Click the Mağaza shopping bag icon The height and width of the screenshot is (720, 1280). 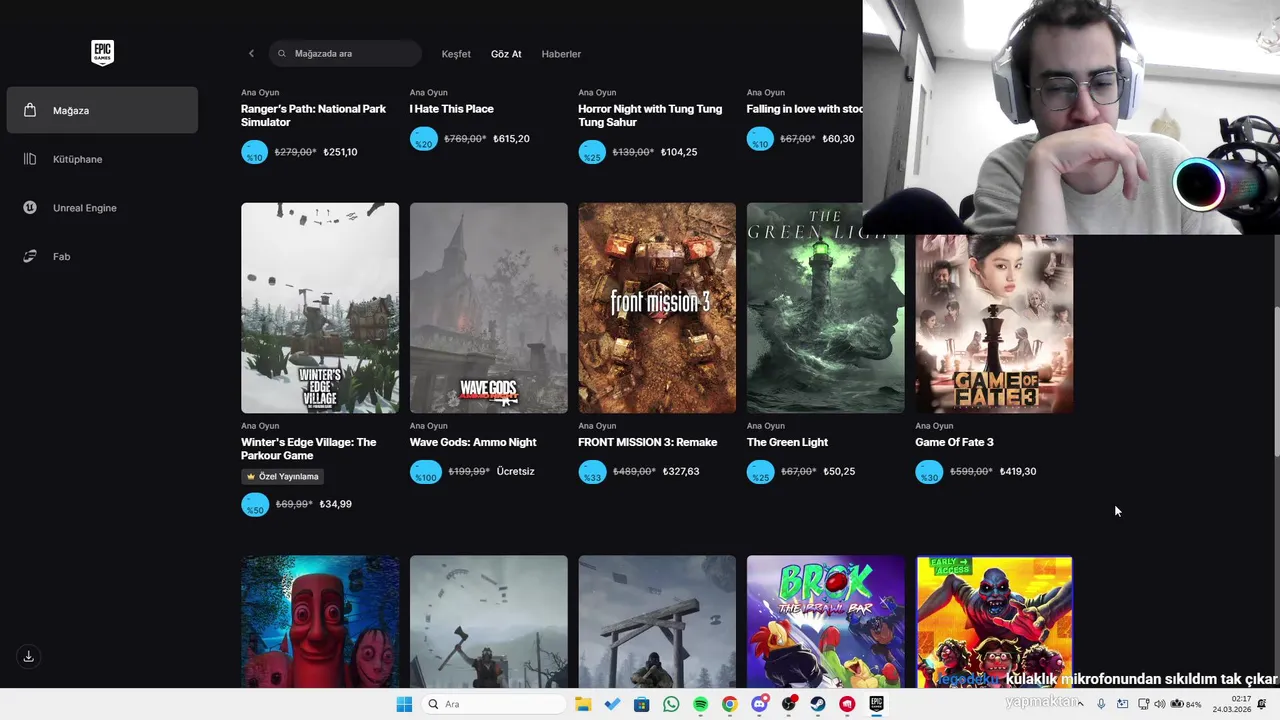(30, 110)
